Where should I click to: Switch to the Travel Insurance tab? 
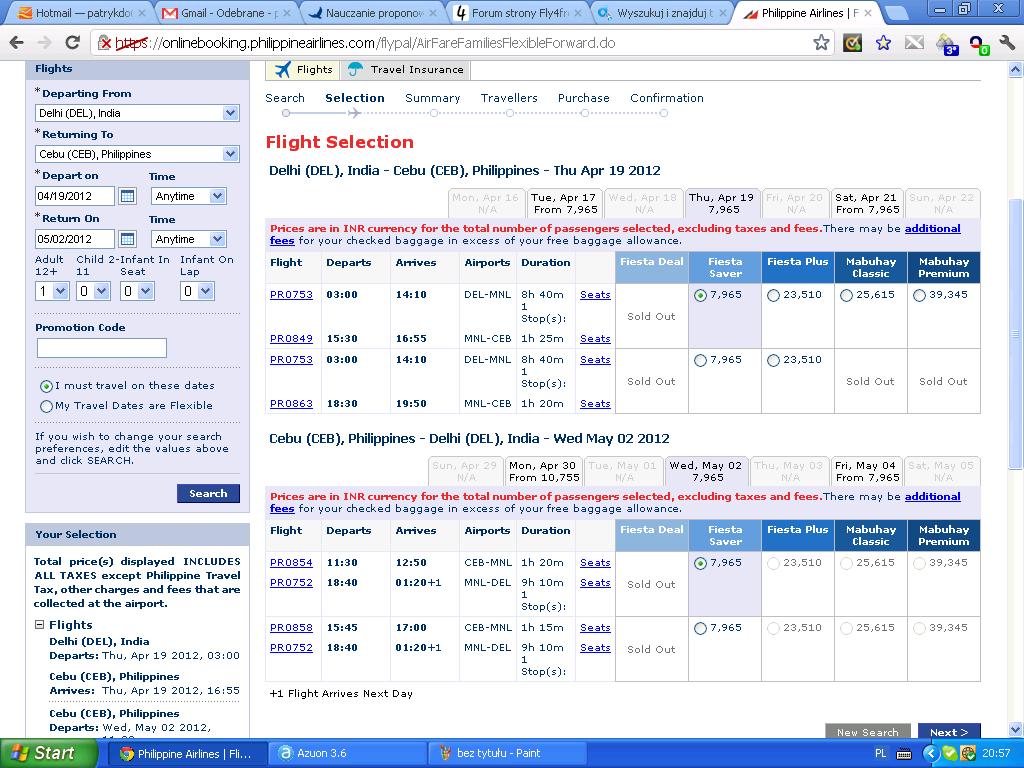click(x=406, y=69)
